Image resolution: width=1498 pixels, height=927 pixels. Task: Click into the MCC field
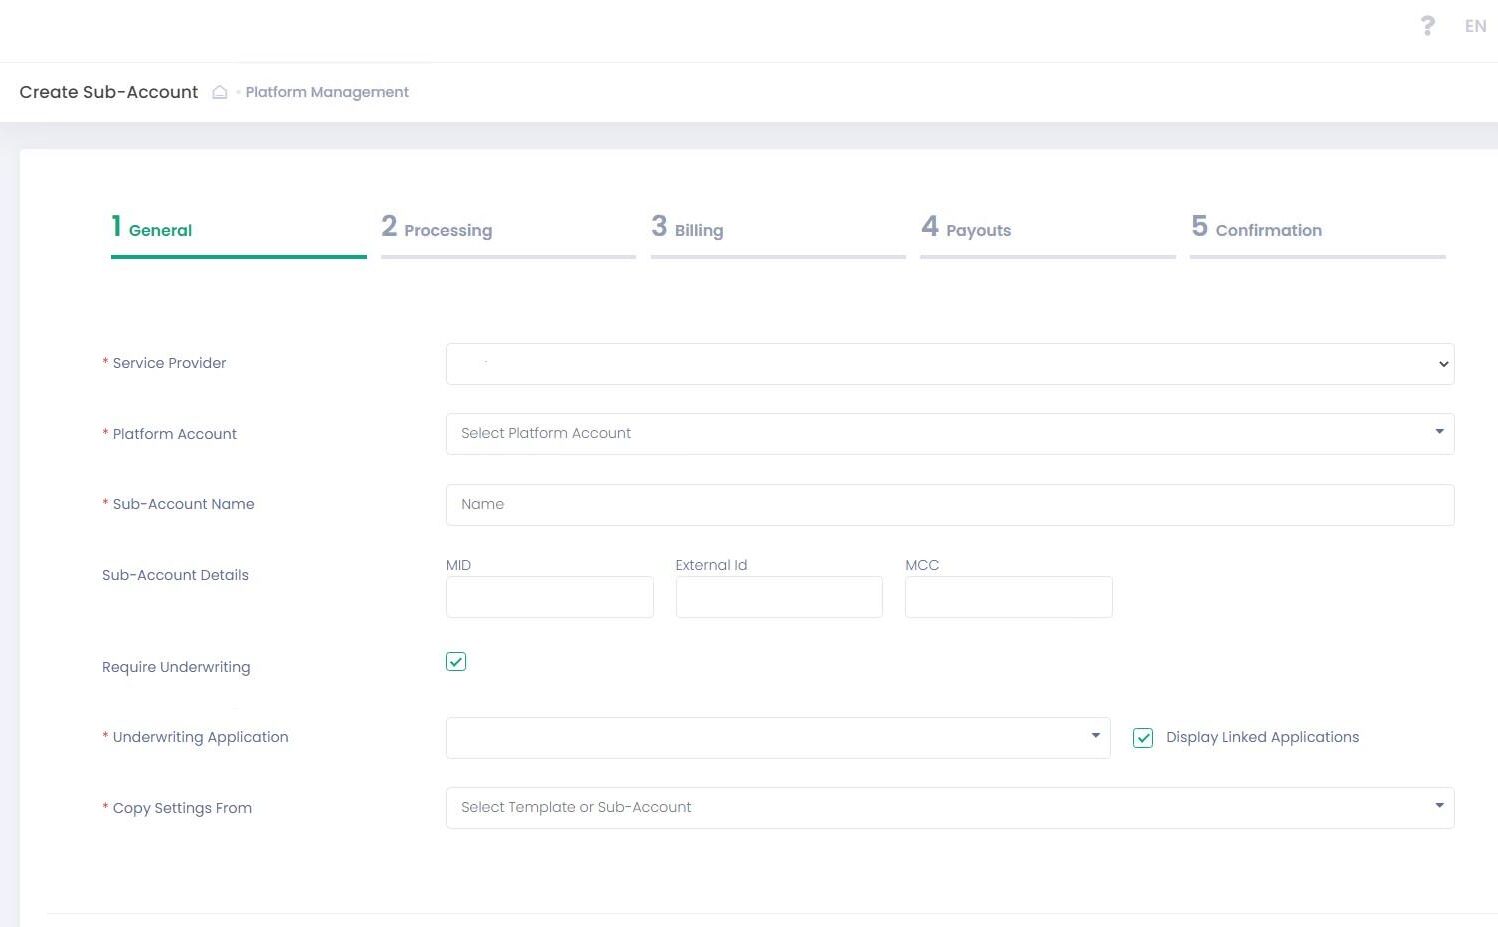(x=1008, y=597)
